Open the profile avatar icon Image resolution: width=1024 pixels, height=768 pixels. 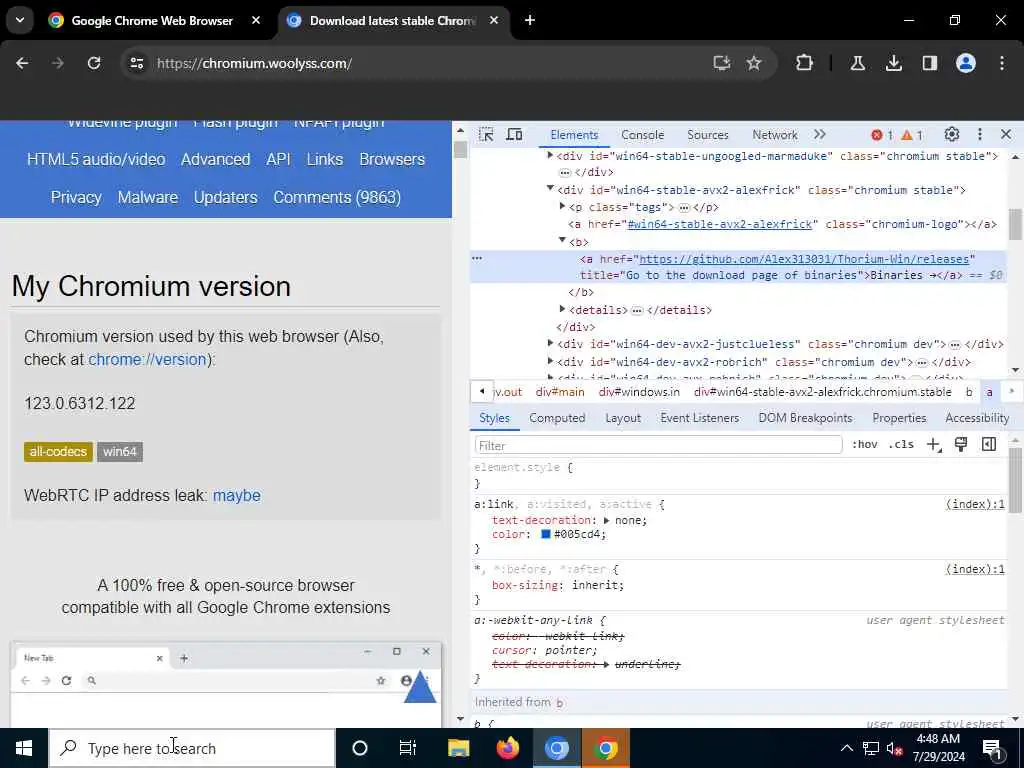tap(966, 63)
